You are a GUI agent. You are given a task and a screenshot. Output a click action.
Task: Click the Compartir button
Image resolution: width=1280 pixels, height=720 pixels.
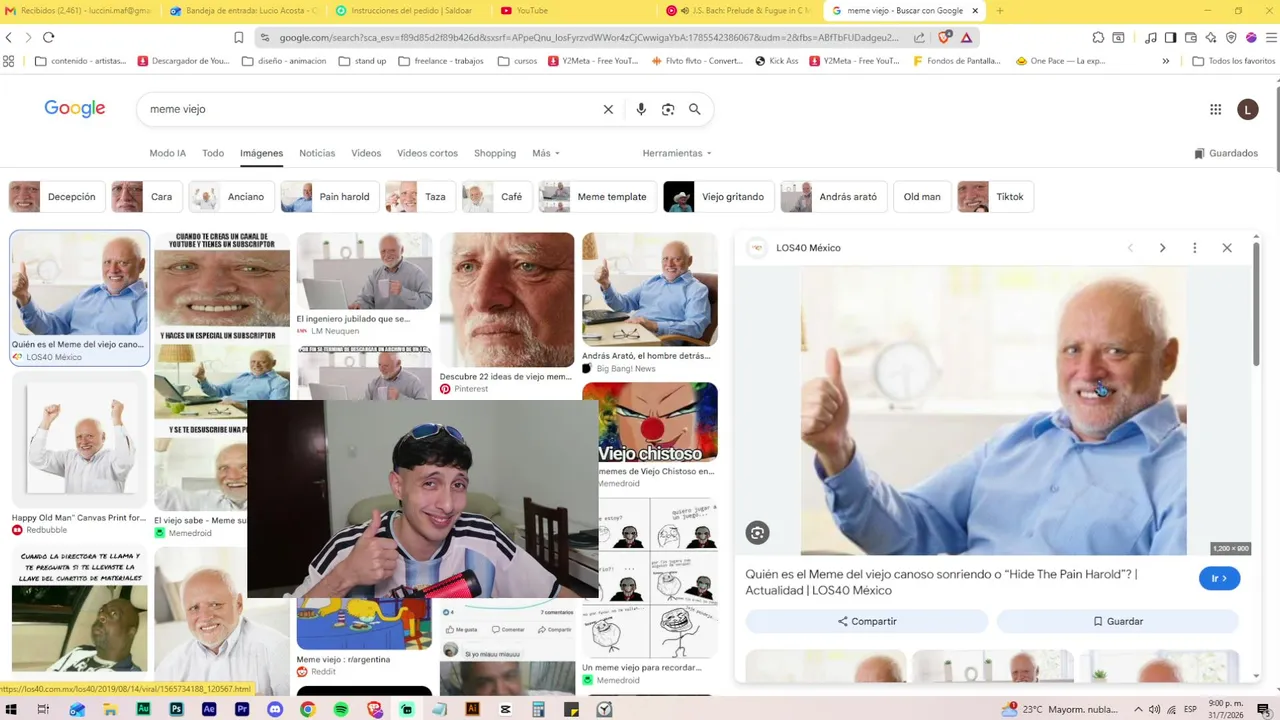click(x=867, y=621)
